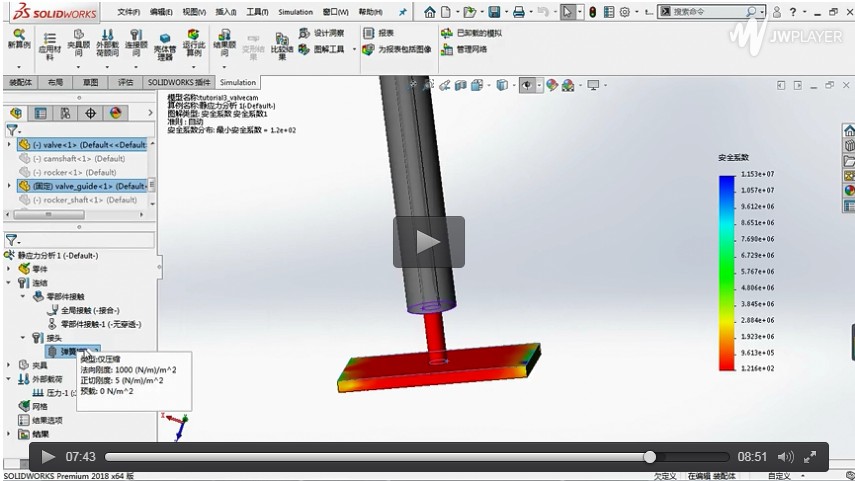Open the Results Advisor (结果顾问) icon

(225, 47)
